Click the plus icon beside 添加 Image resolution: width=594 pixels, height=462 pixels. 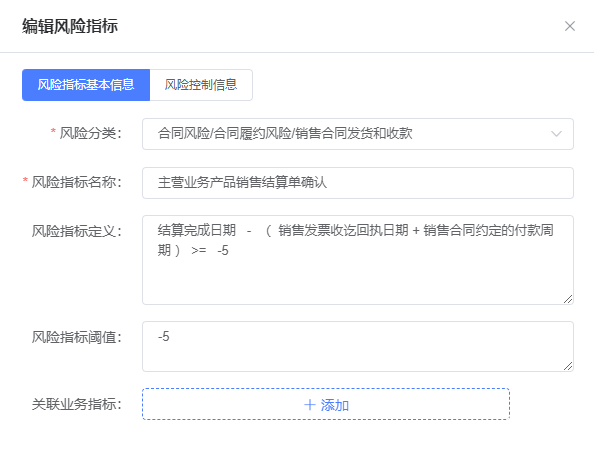[x=310, y=405]
